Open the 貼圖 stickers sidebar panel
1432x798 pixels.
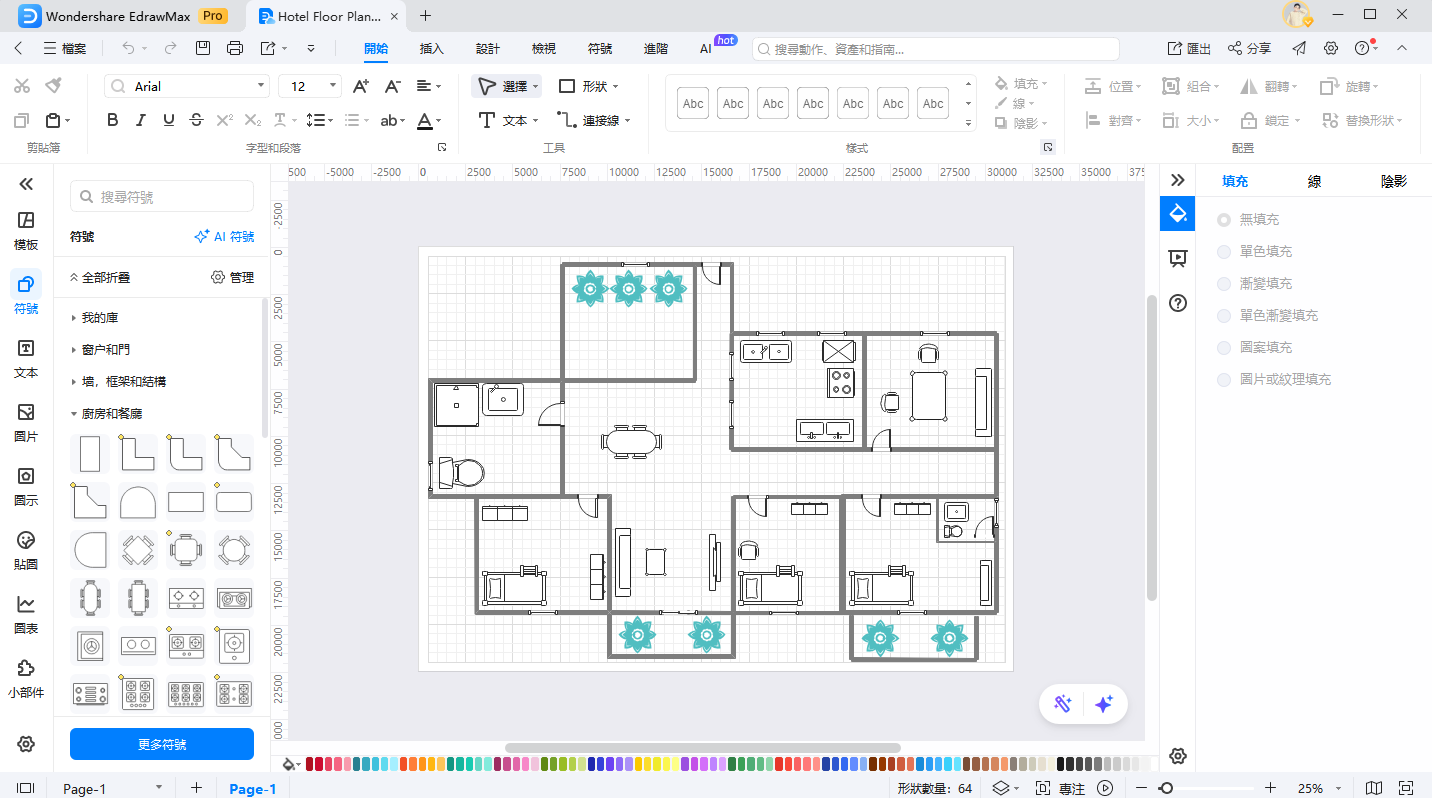point(26,550)
